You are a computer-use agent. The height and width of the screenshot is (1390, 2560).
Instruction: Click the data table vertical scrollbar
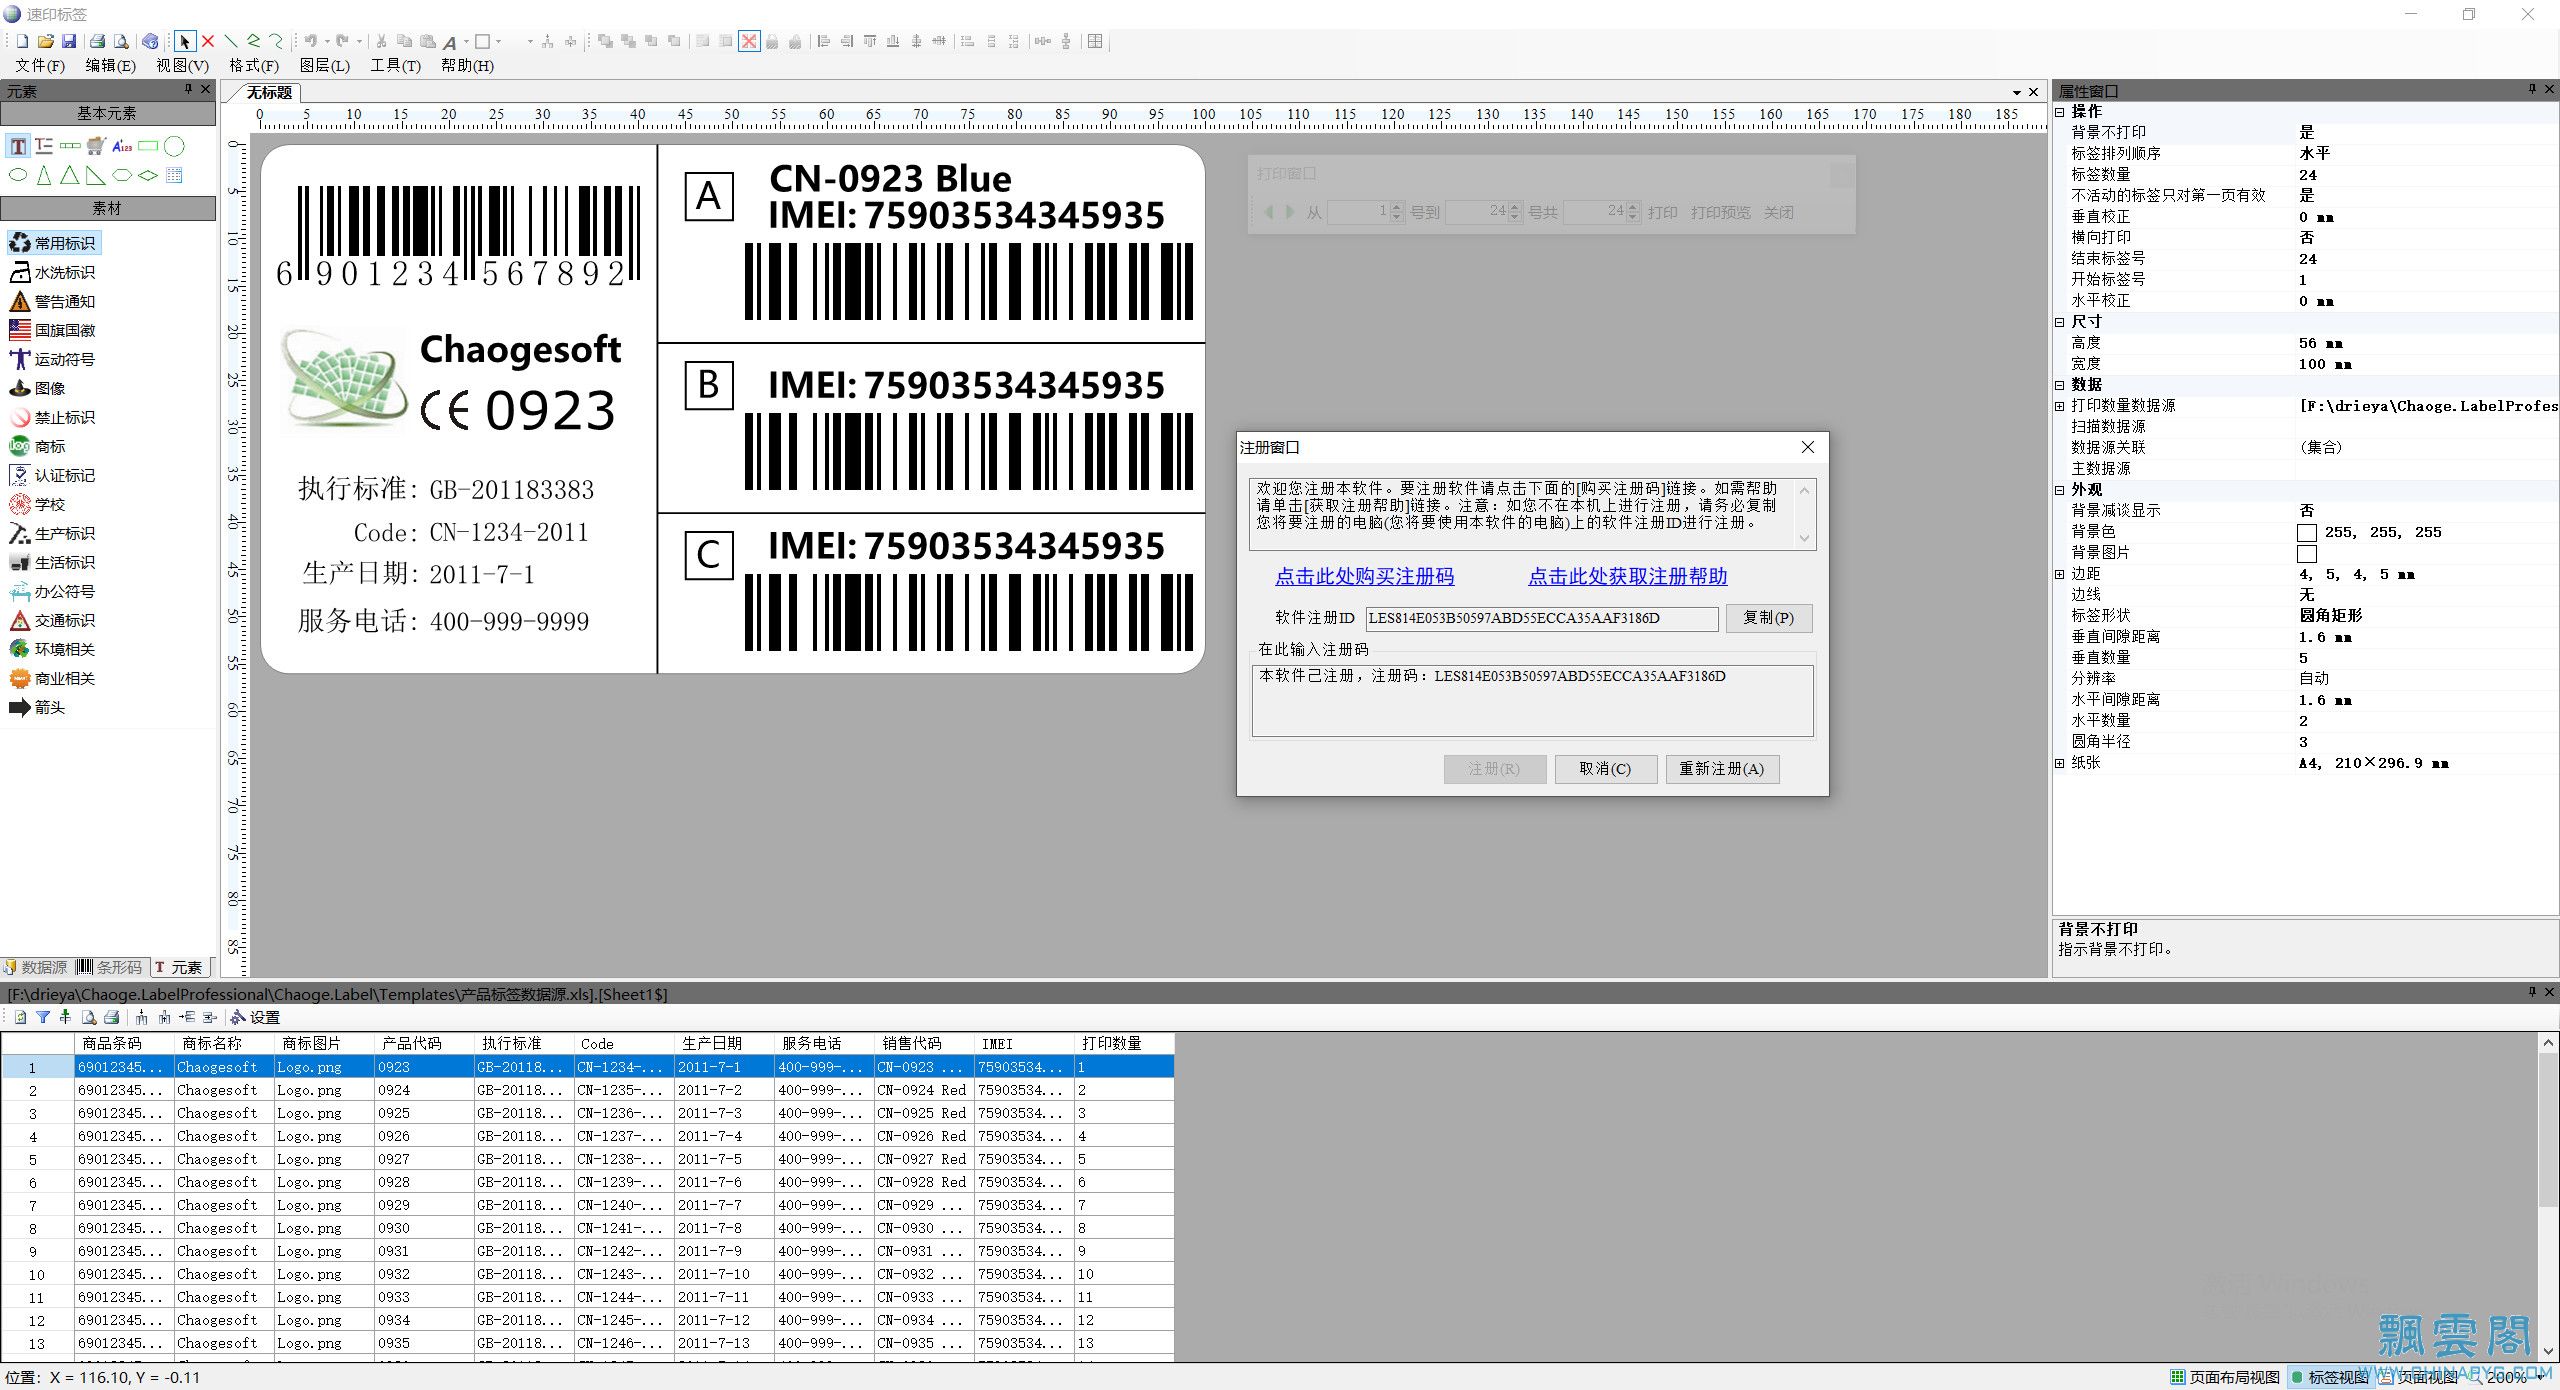[x=2548, y=1196]
